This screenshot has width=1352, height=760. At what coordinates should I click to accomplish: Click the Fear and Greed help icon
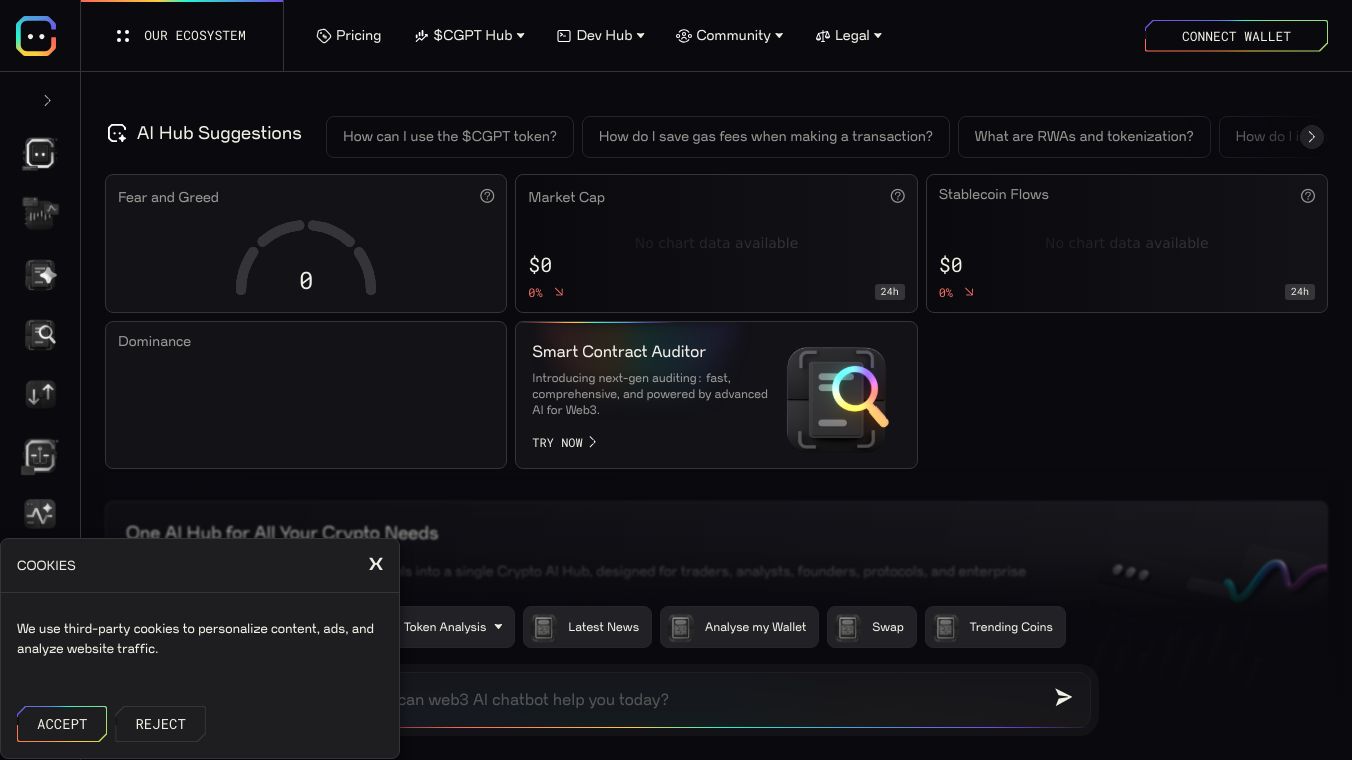click(x=487, y=196)
